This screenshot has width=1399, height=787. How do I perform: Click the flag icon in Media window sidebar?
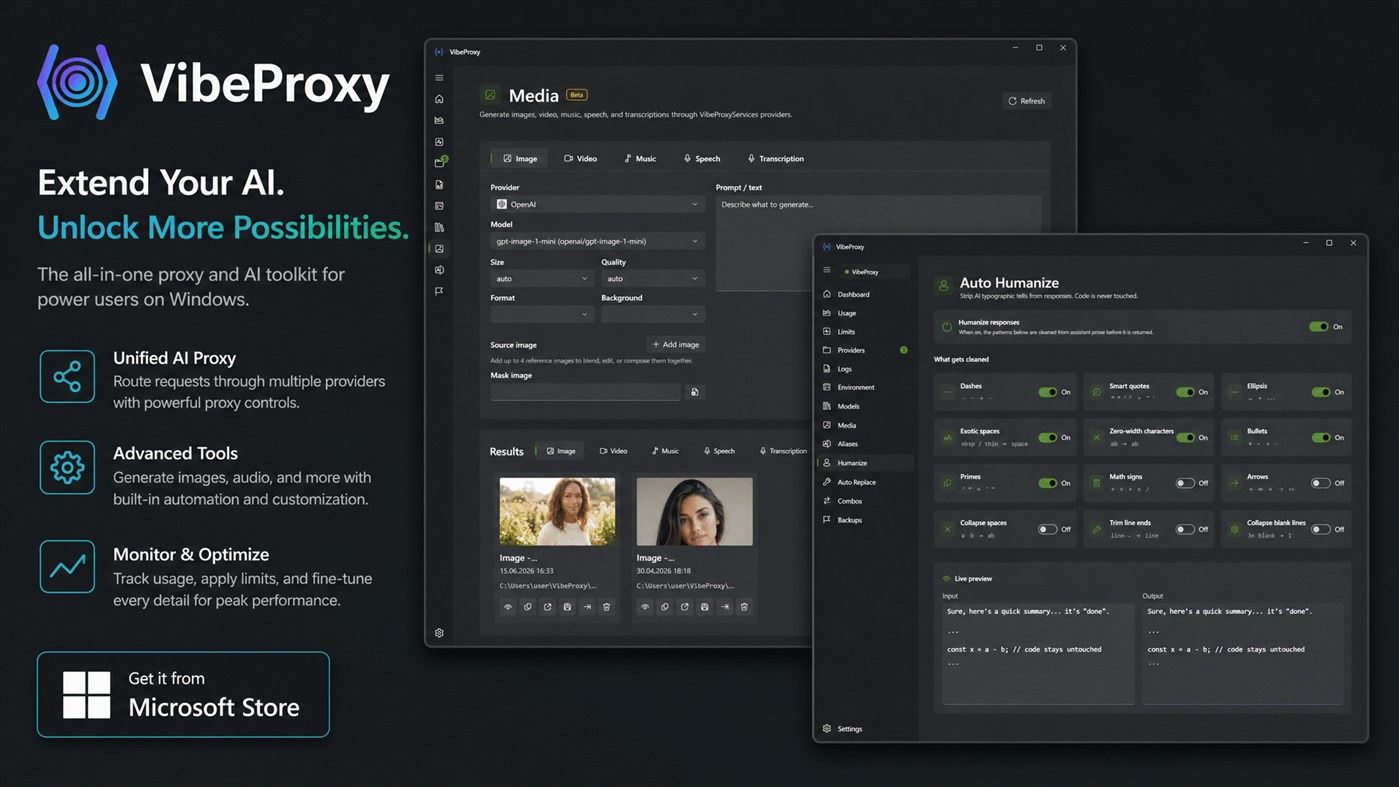[x=439, y=291]
